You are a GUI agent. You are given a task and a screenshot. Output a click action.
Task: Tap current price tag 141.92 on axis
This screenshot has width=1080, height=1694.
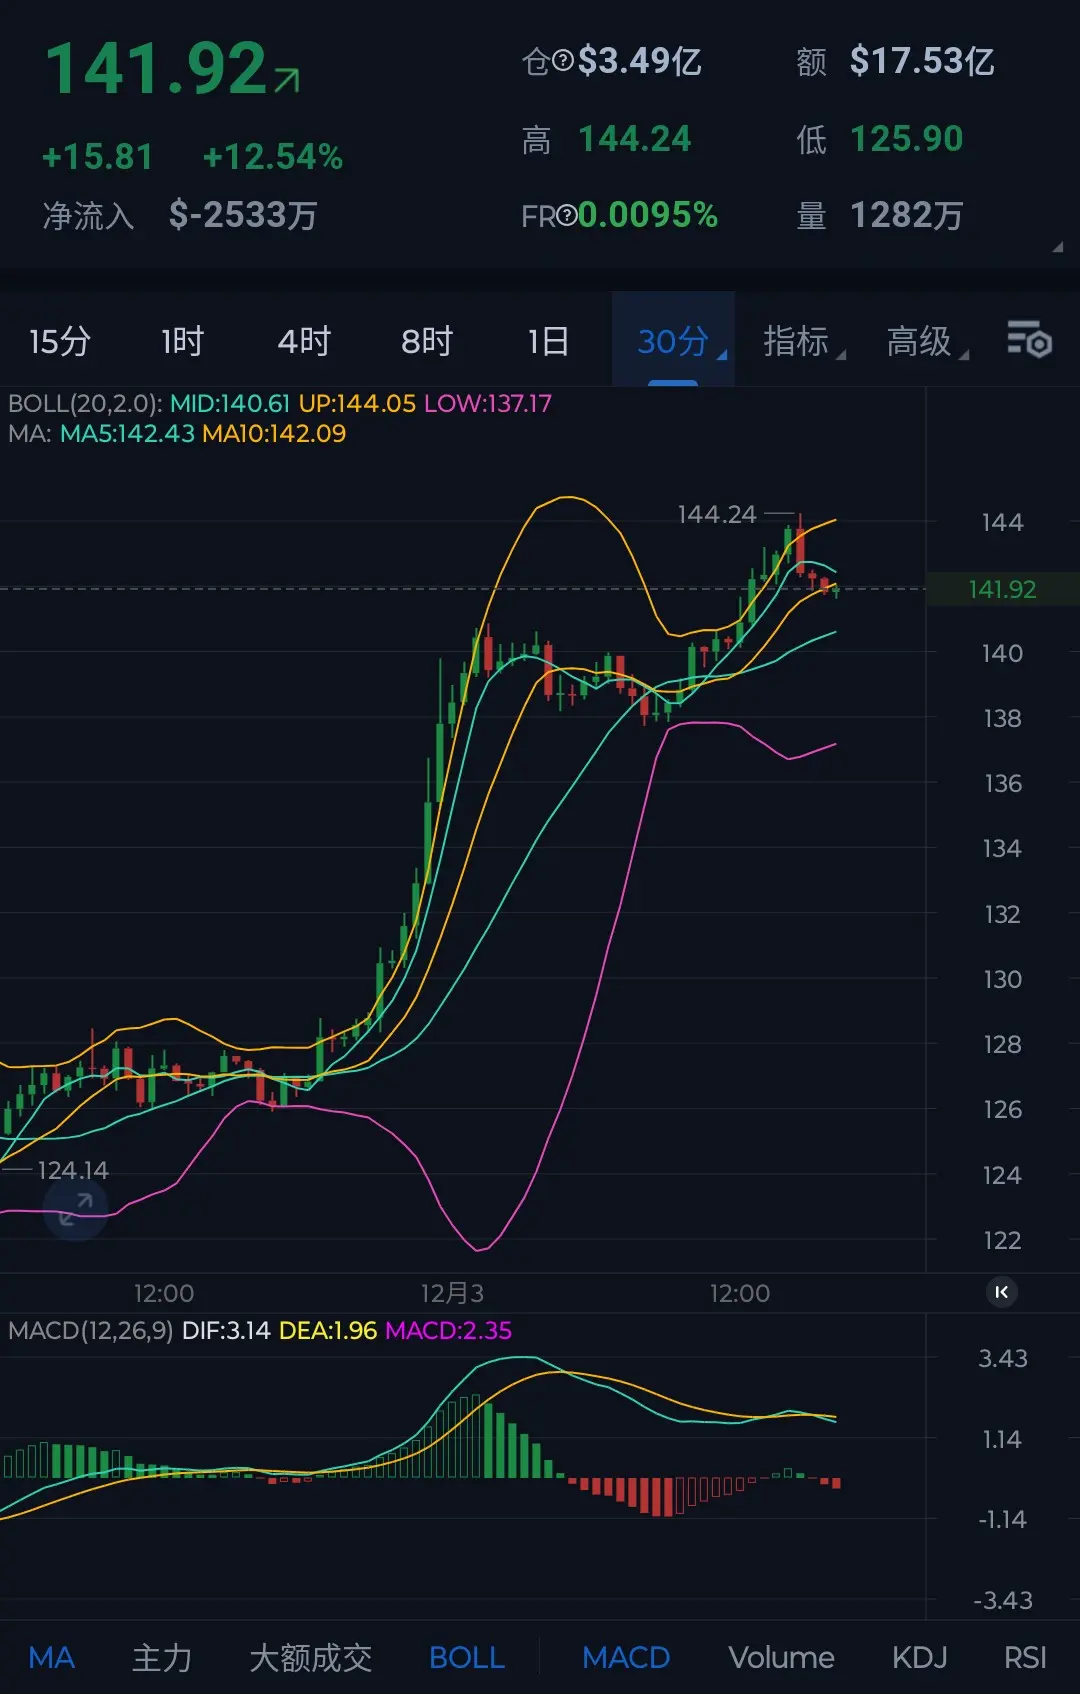pyautogui.click(x=1002, y=589)
